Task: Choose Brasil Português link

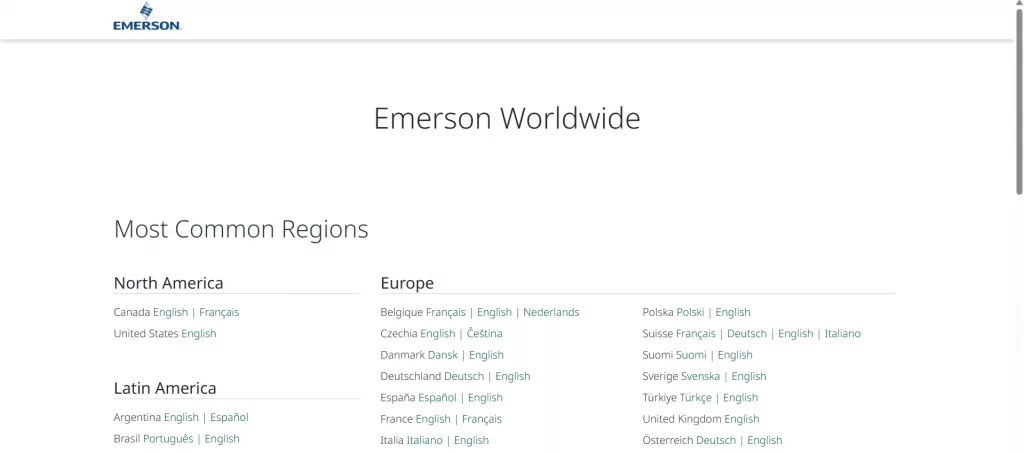Action: (168, 439)
